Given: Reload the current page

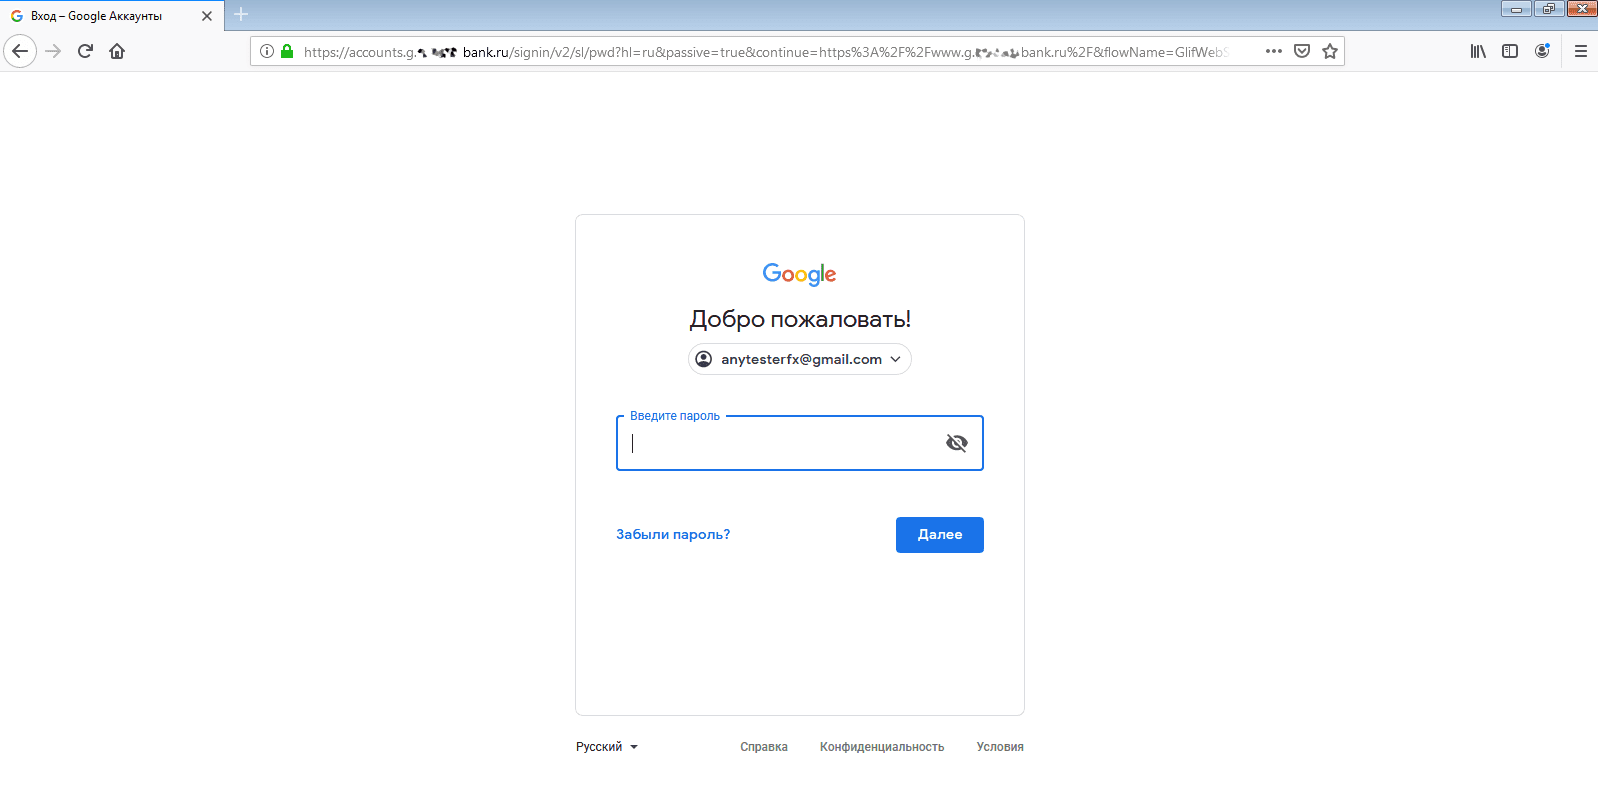Looking at the screenshot, I should 85,51.
